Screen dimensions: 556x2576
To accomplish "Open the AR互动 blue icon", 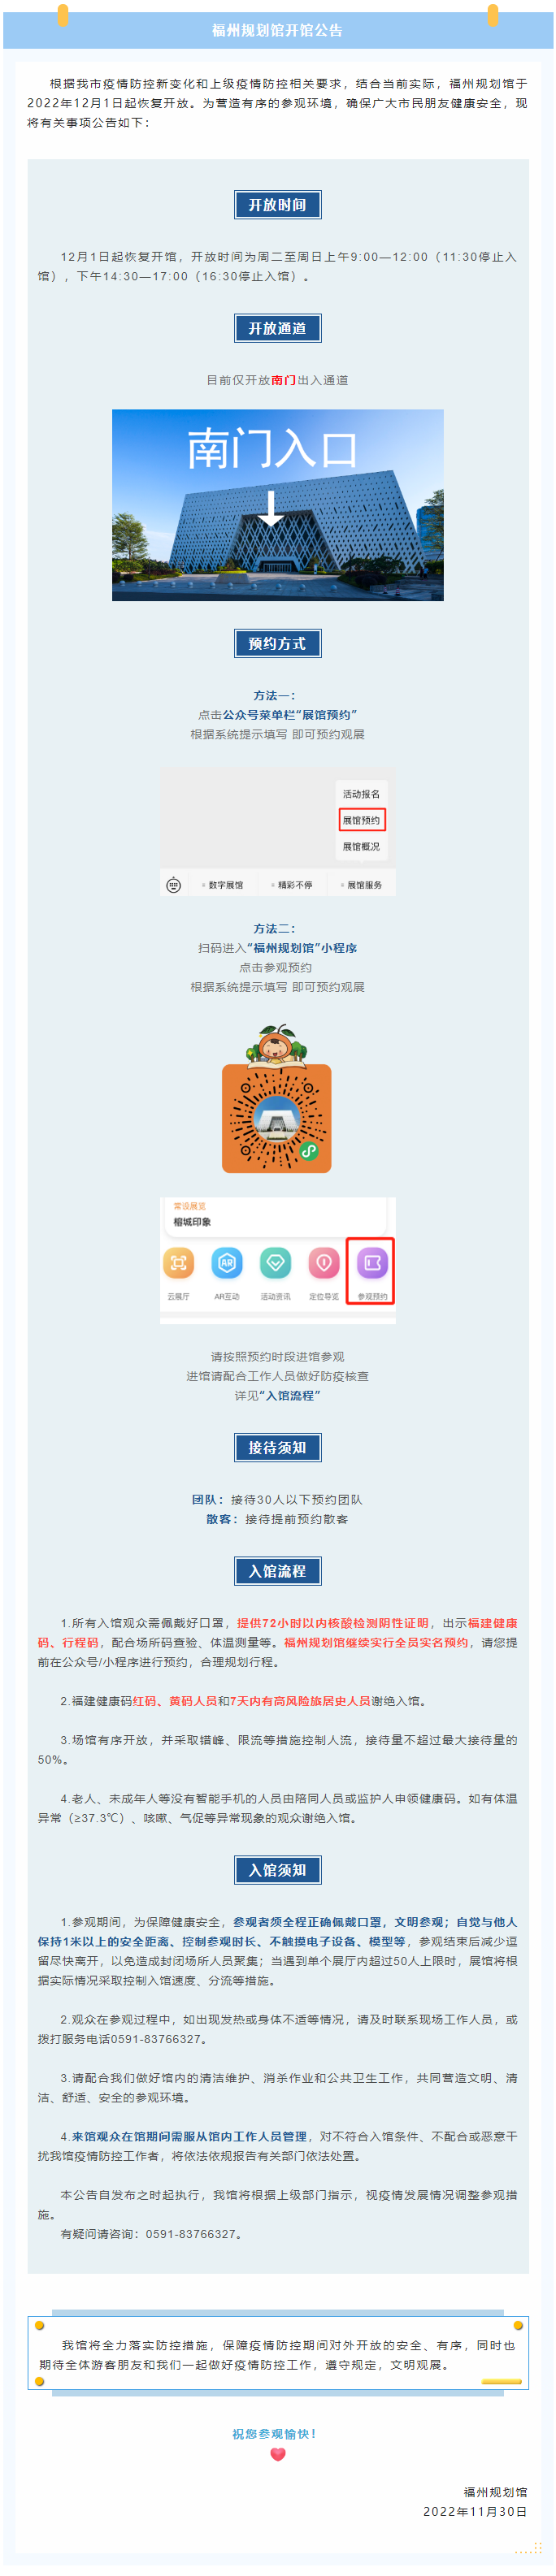I will tap(227, 1263).
